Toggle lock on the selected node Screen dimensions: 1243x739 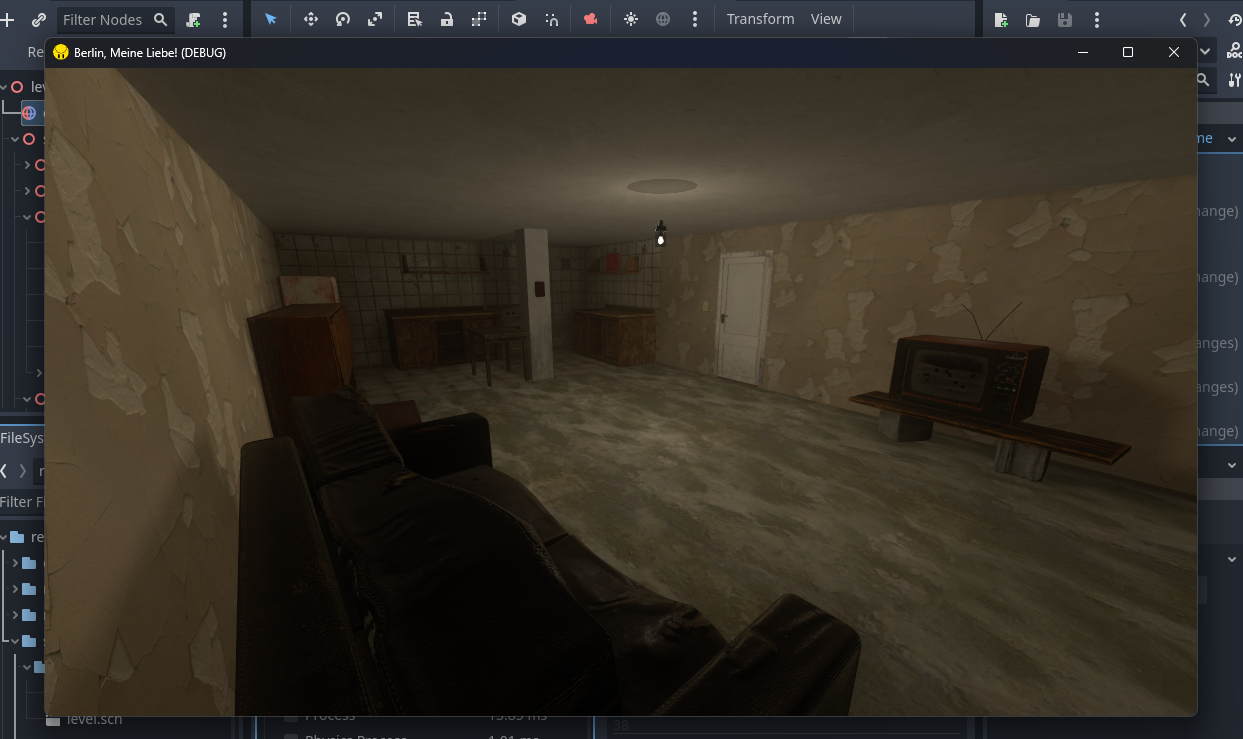tap(447, 19)
